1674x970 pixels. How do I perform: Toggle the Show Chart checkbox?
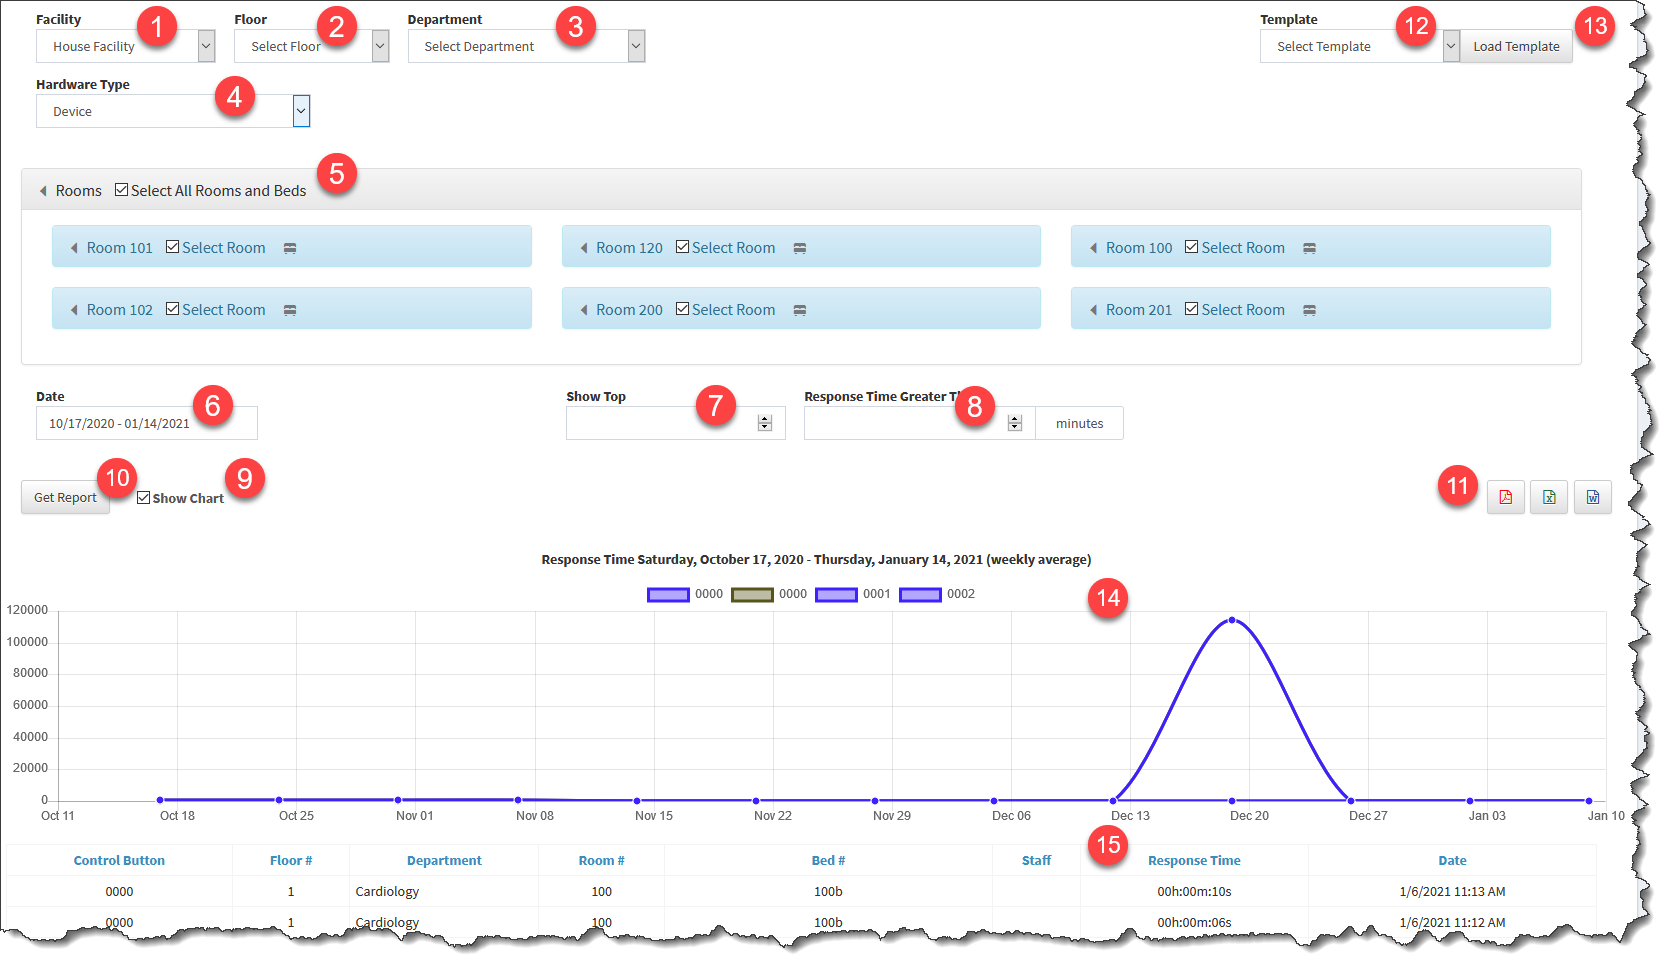click(x=144, y=498)
